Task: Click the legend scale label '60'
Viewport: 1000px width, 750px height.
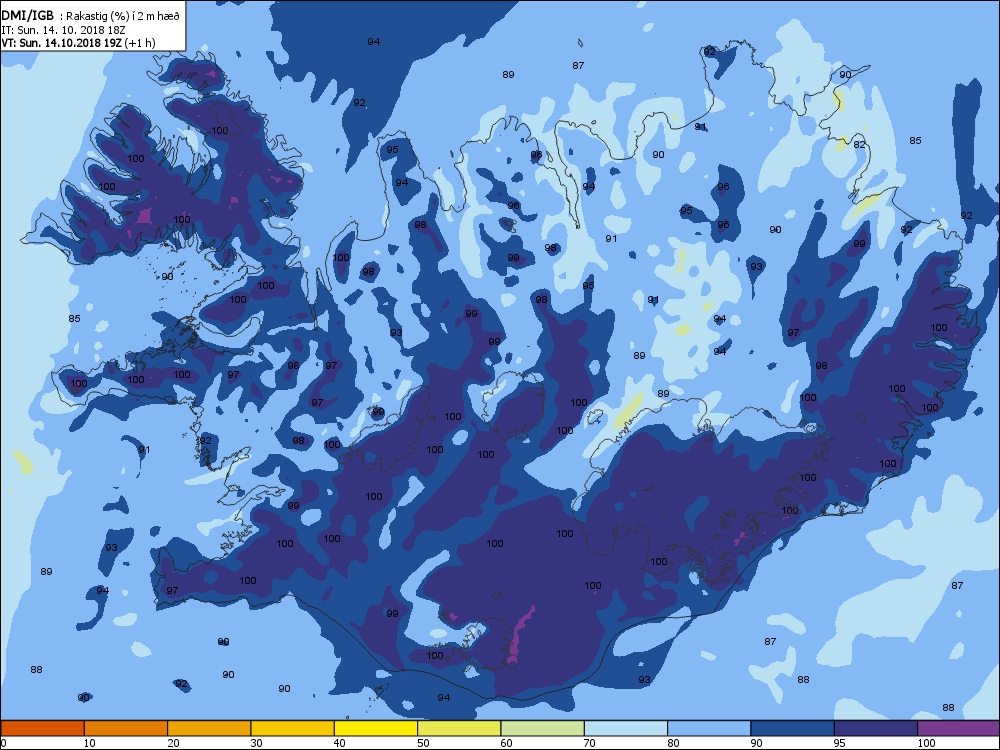Action: point(506,743)
